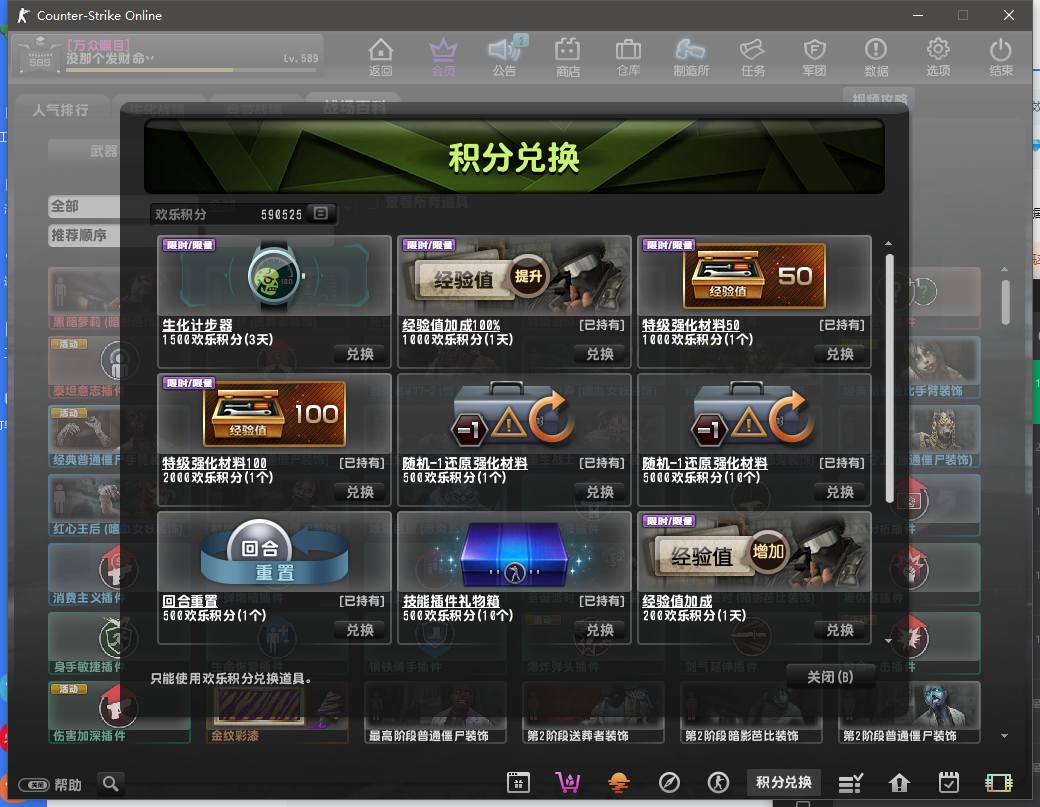Click the magnifier search icon
This screenshot has width=1040, height=807.
click(x=111, y=784)
